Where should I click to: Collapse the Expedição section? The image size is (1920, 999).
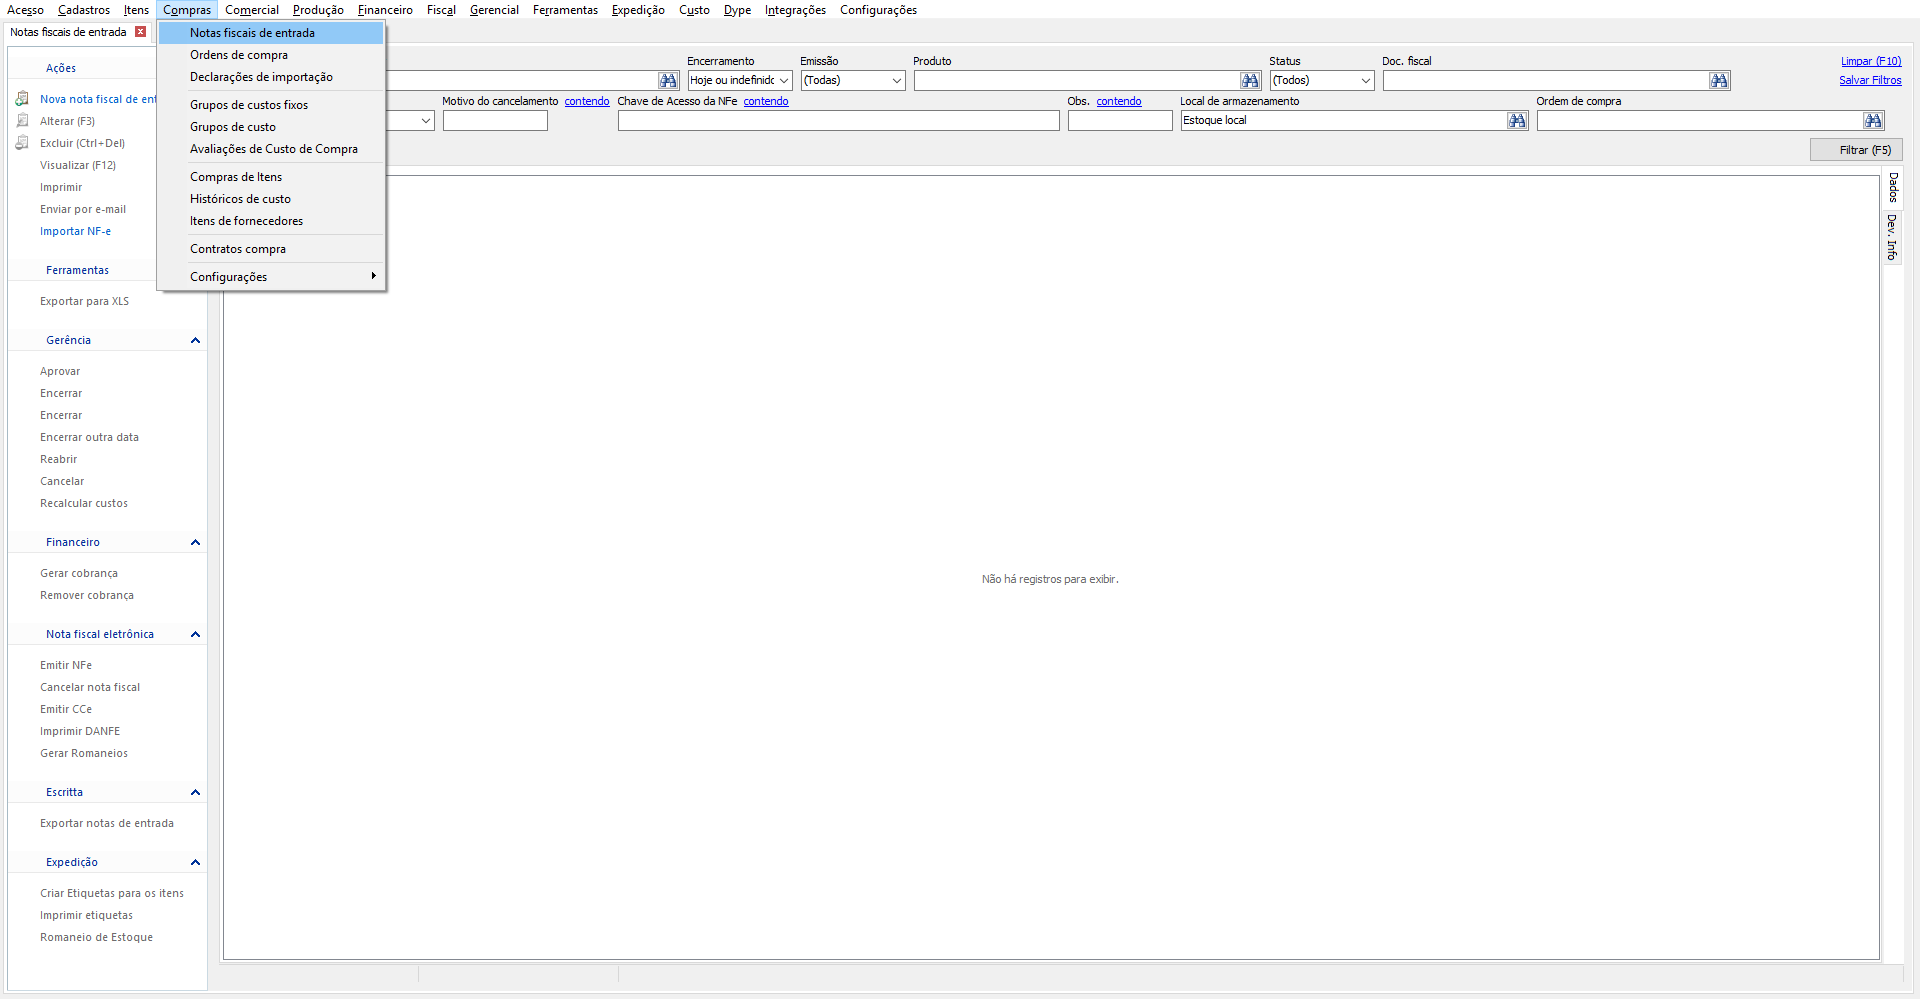pyautogui.click(x=195, y=863)
